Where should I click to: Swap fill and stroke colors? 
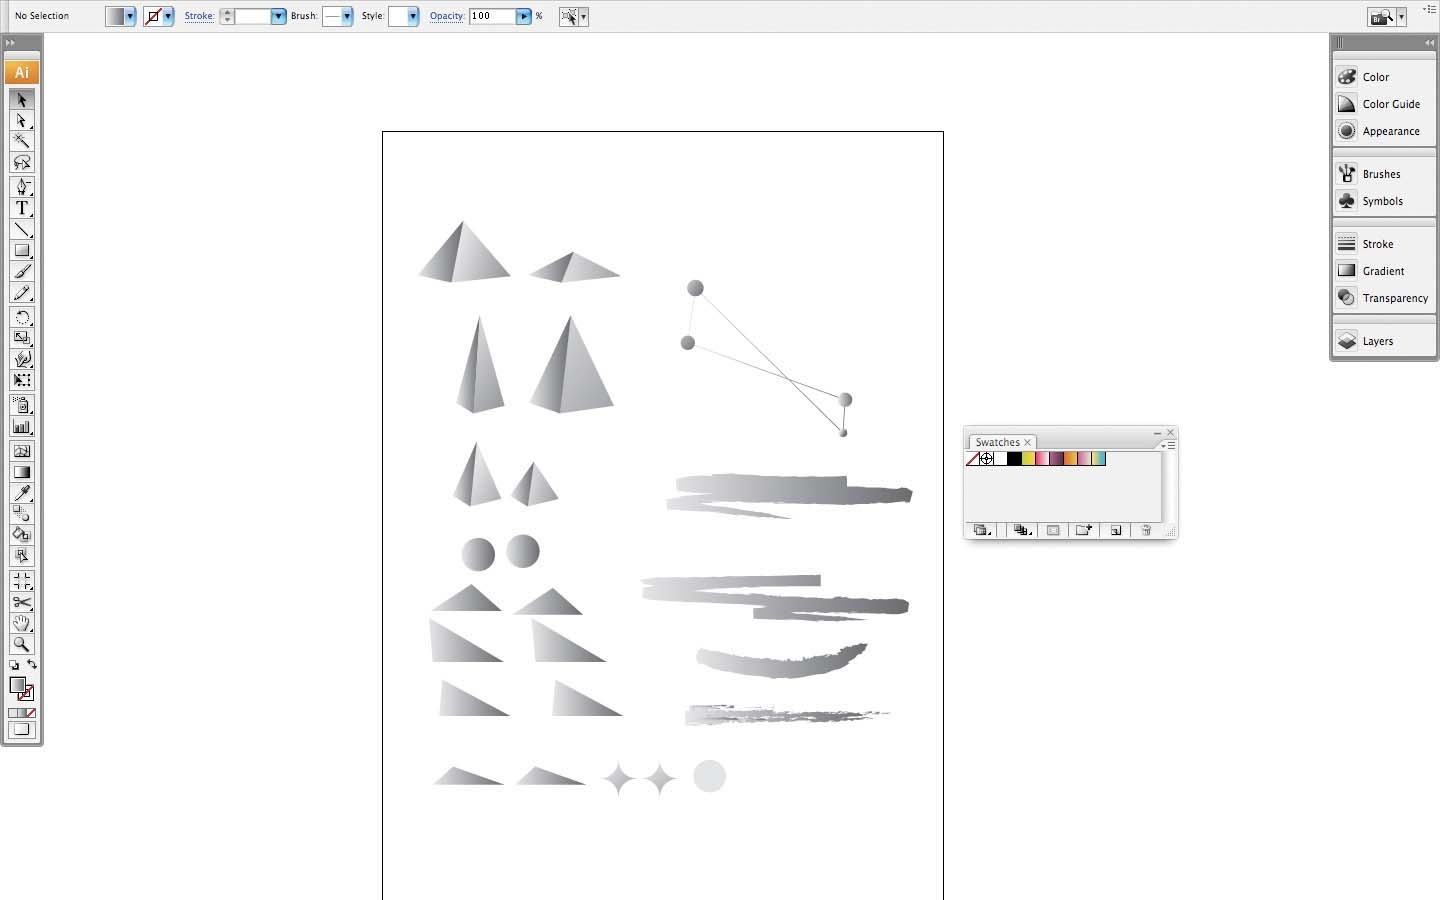click(32, 665)
